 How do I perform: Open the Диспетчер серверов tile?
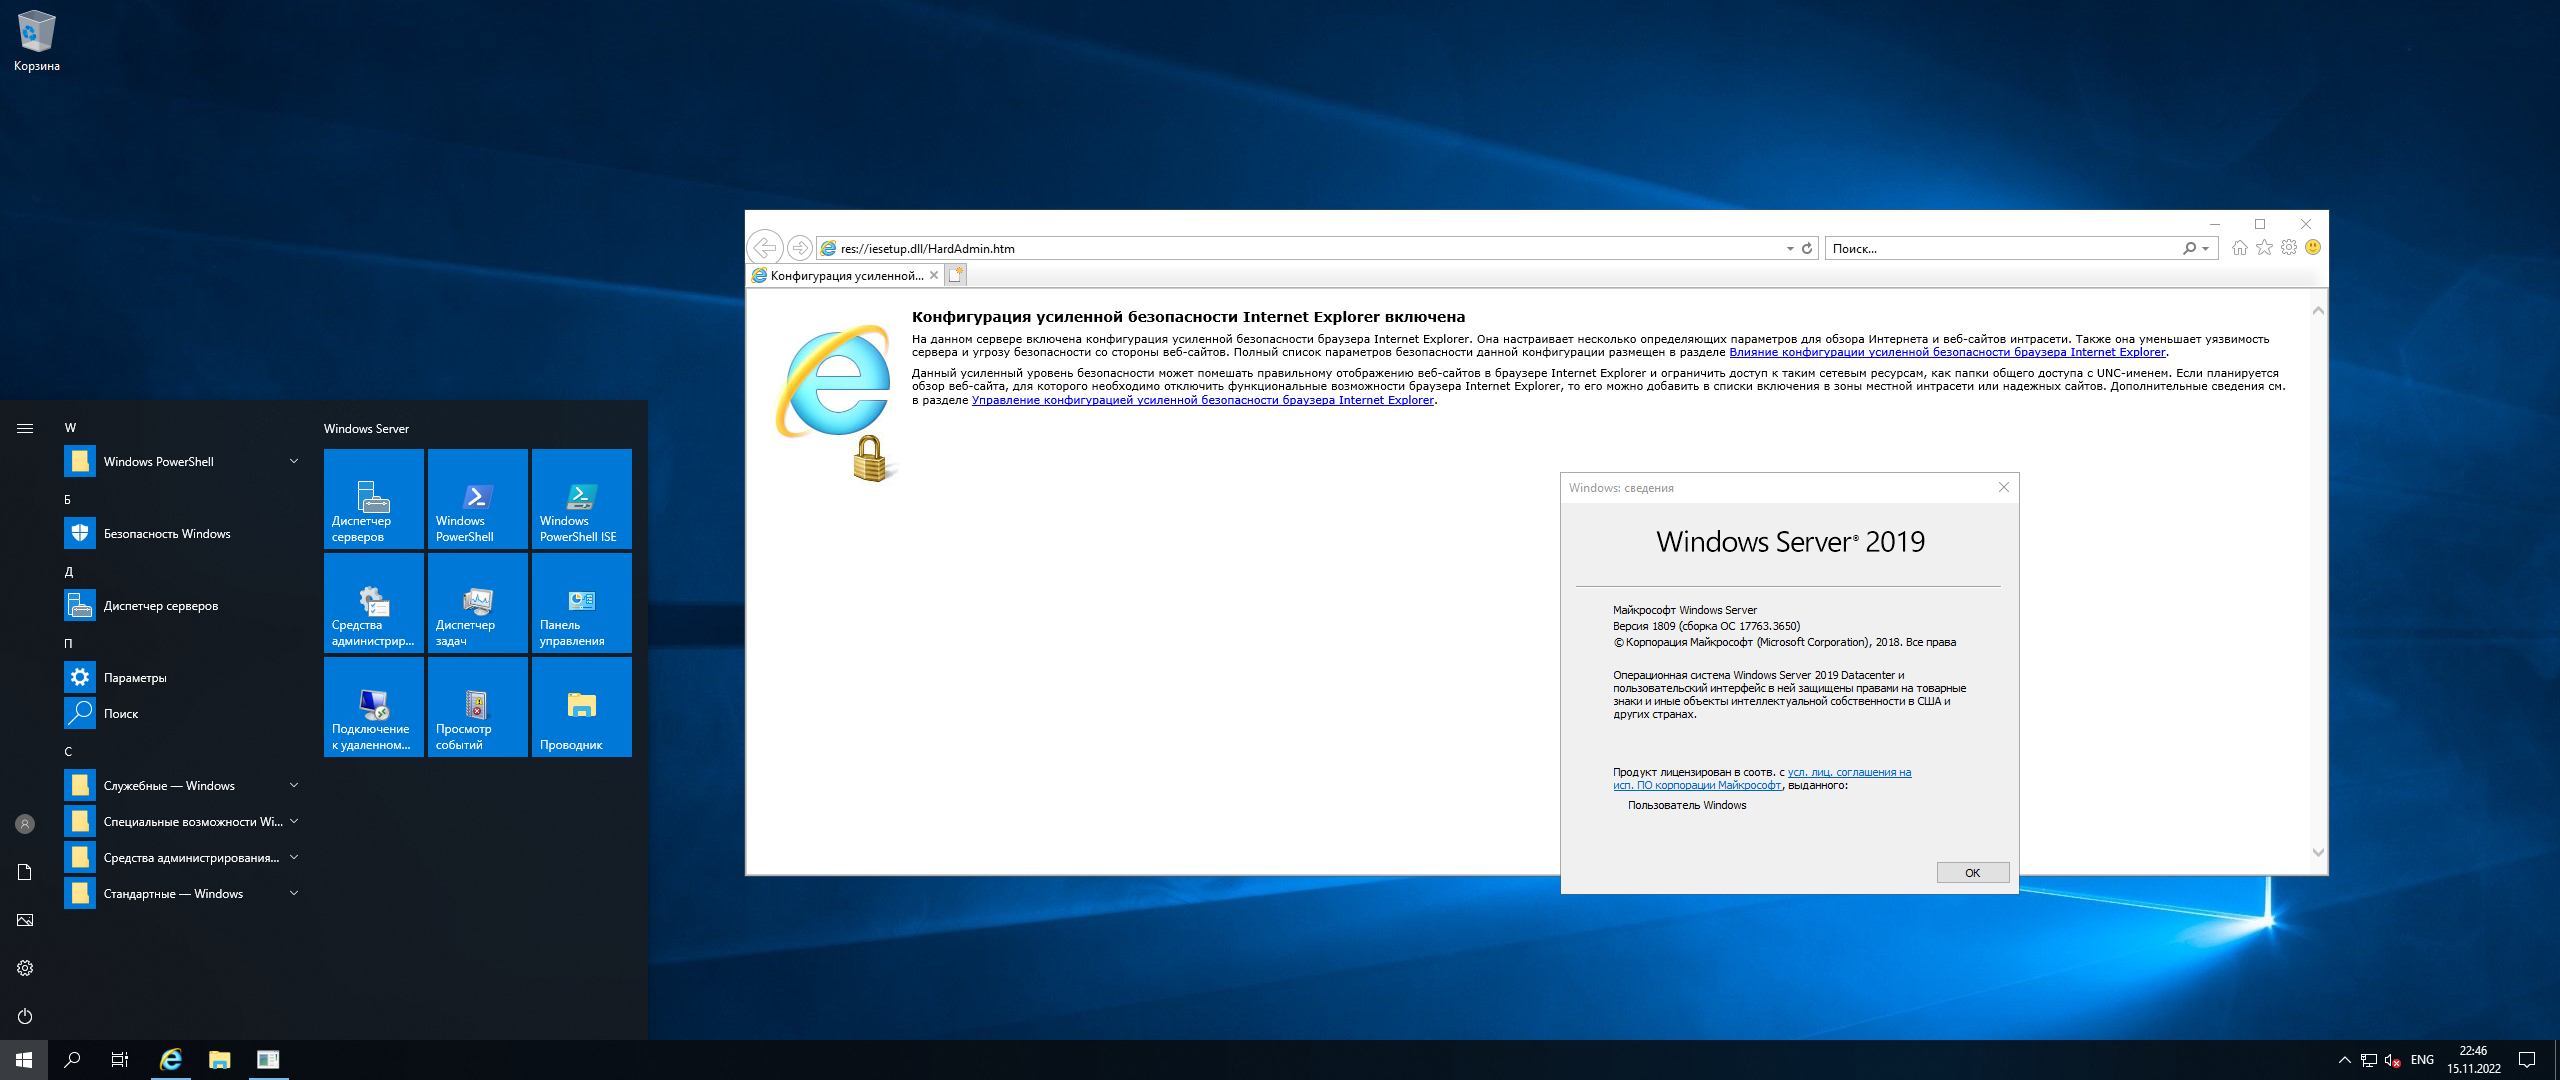[x=373, y=498]
